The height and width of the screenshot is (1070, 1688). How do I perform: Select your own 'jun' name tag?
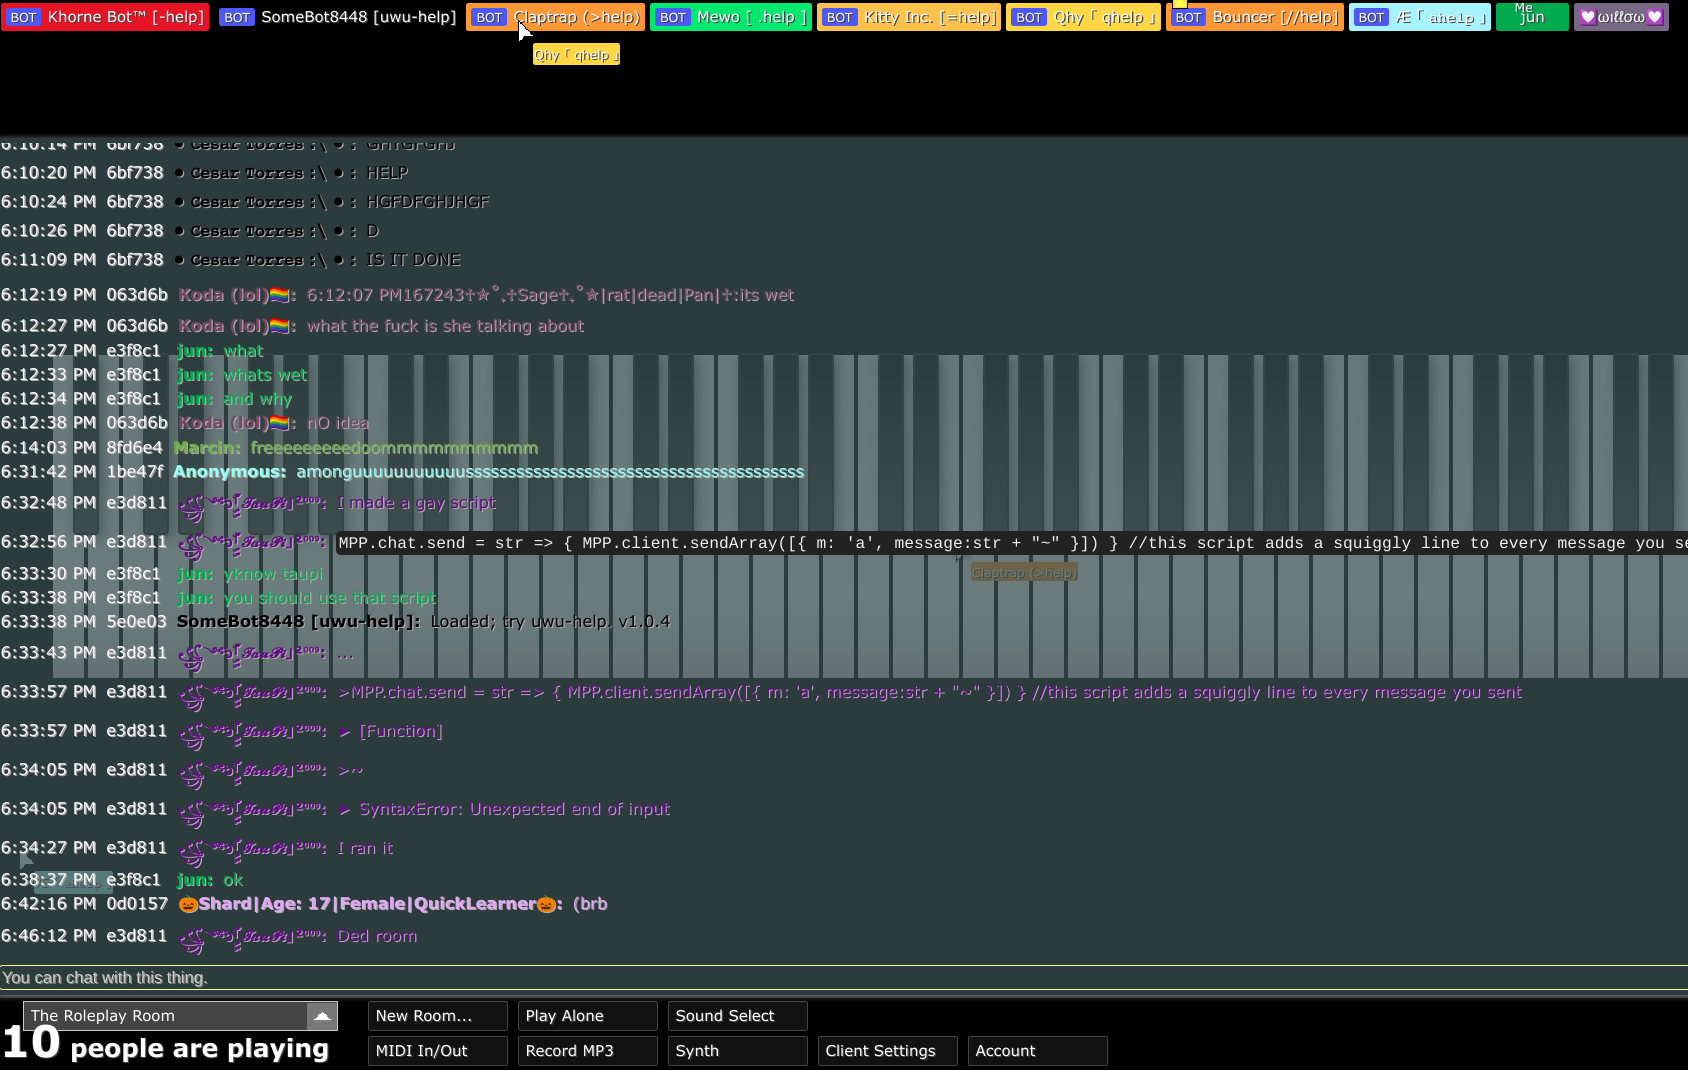(1532, 17)
